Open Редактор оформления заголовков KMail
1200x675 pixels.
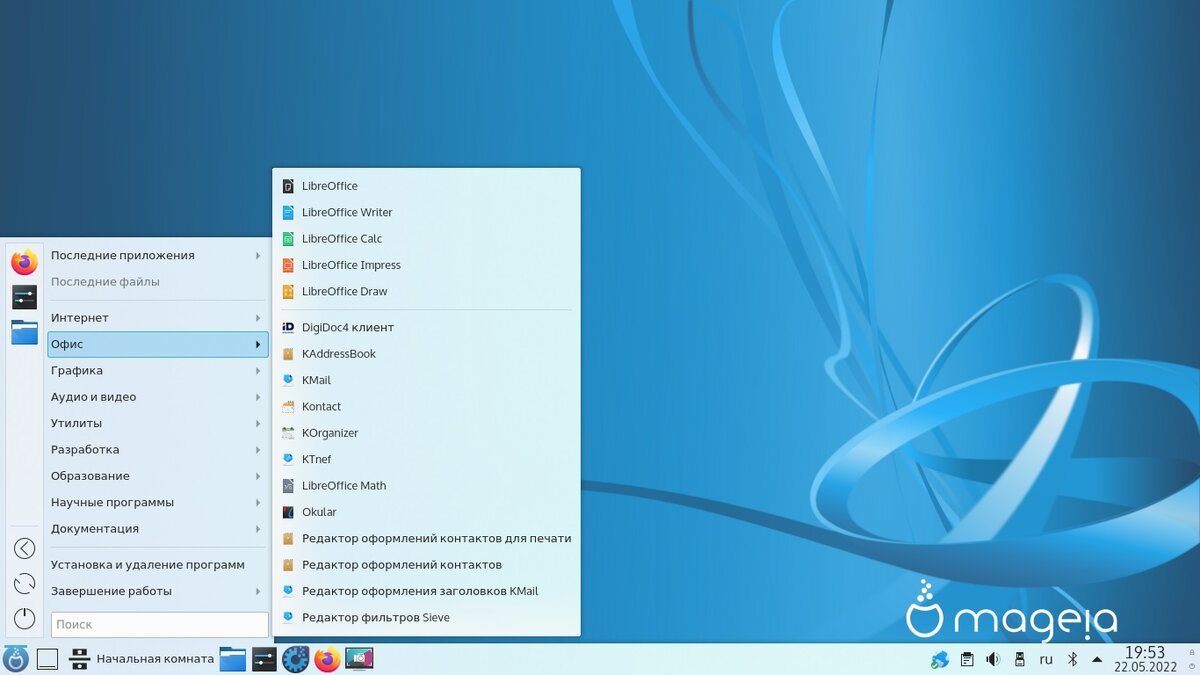point(426,591)
